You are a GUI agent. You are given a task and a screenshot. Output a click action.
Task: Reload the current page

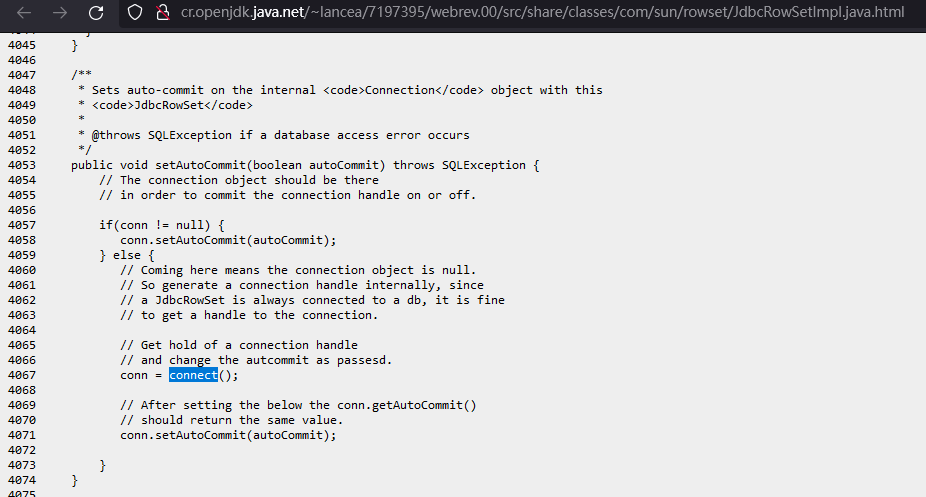(96, 14)
